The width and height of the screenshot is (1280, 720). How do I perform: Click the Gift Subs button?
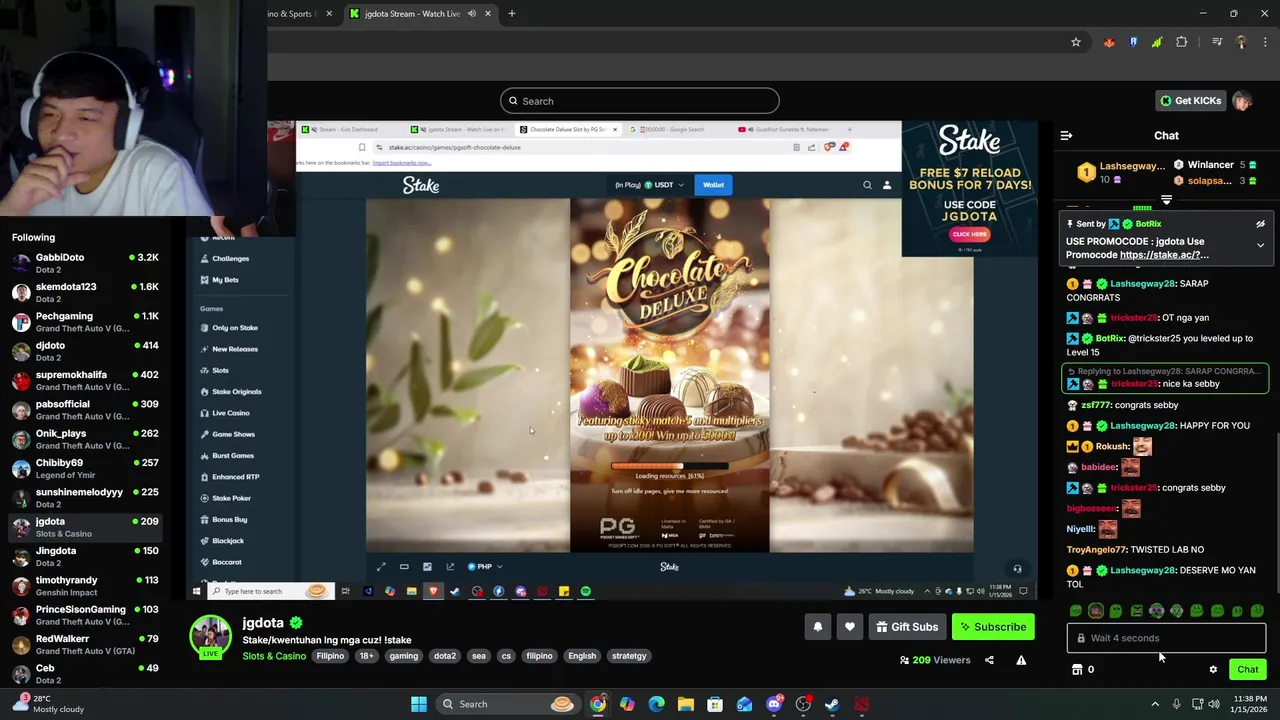[907, 627]
